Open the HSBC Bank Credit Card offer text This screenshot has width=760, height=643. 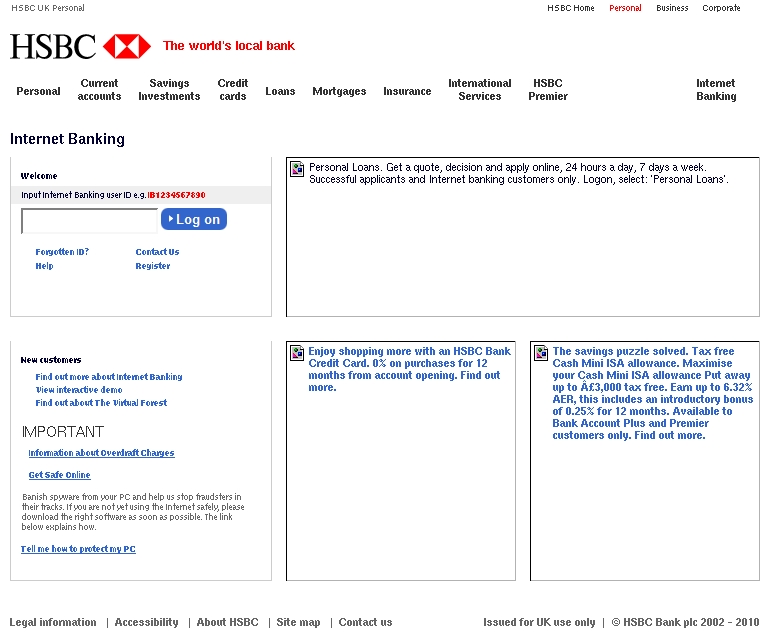(x=410, y=369)
